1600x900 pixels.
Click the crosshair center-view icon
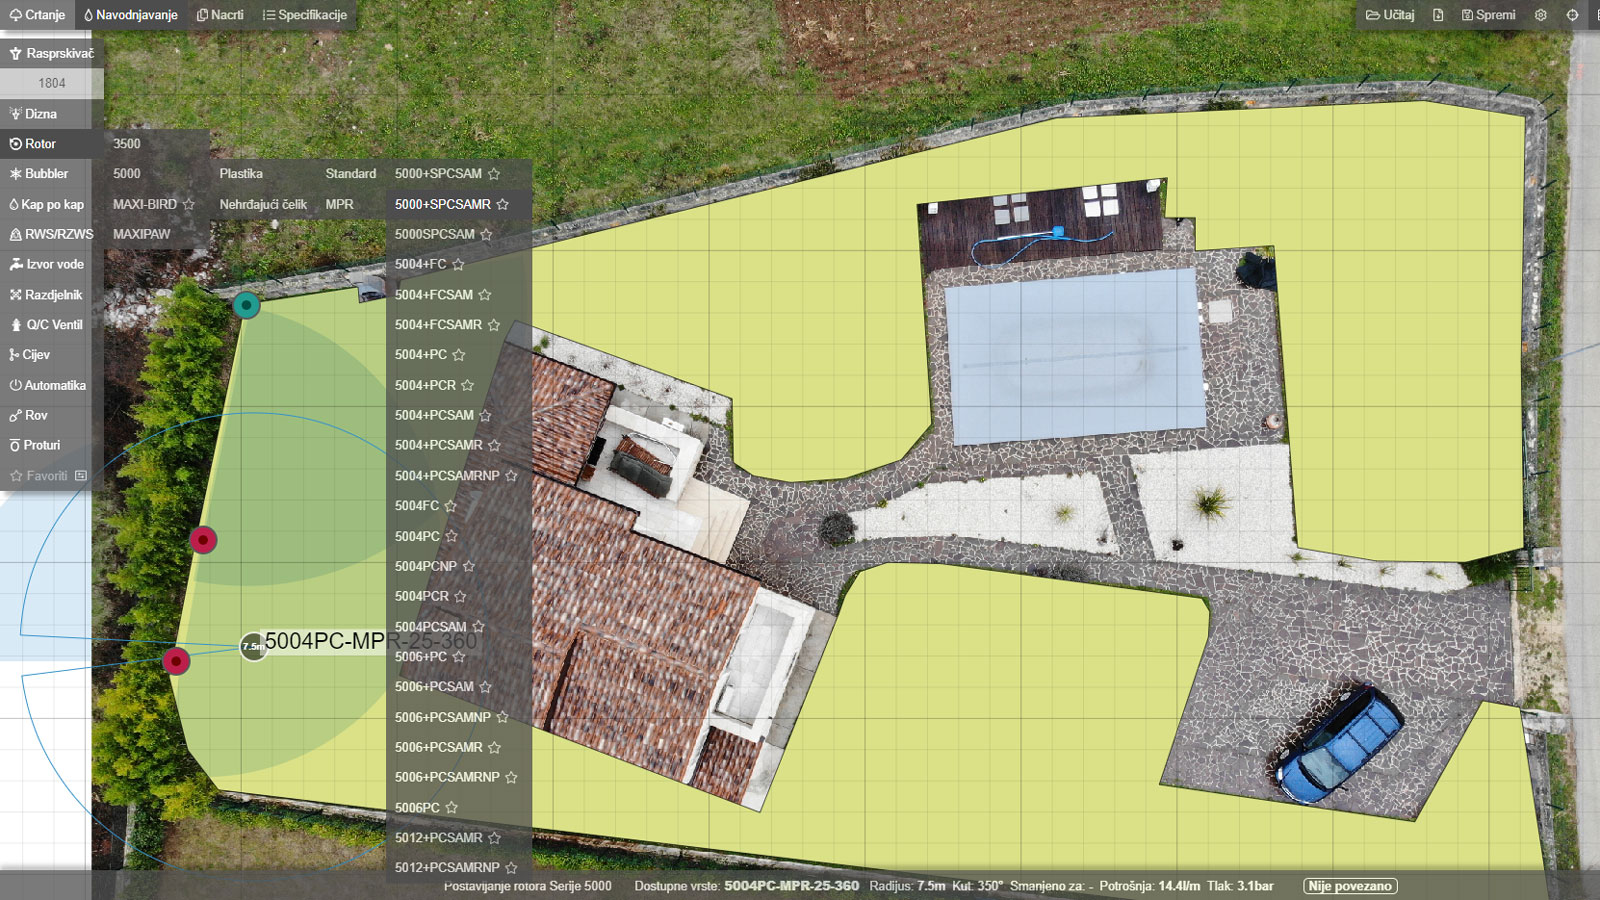(x=1572, y=15)
